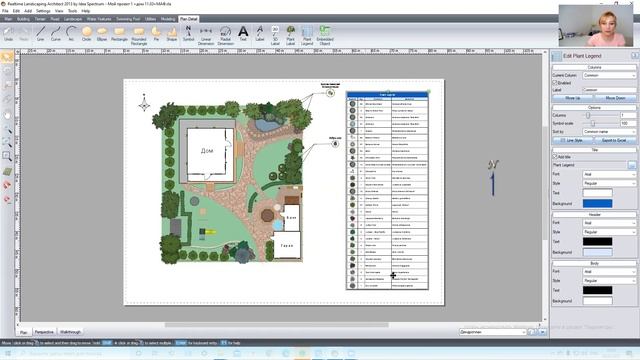
Task: Select the Shape tool icon
Action: [x=172, y=33]
